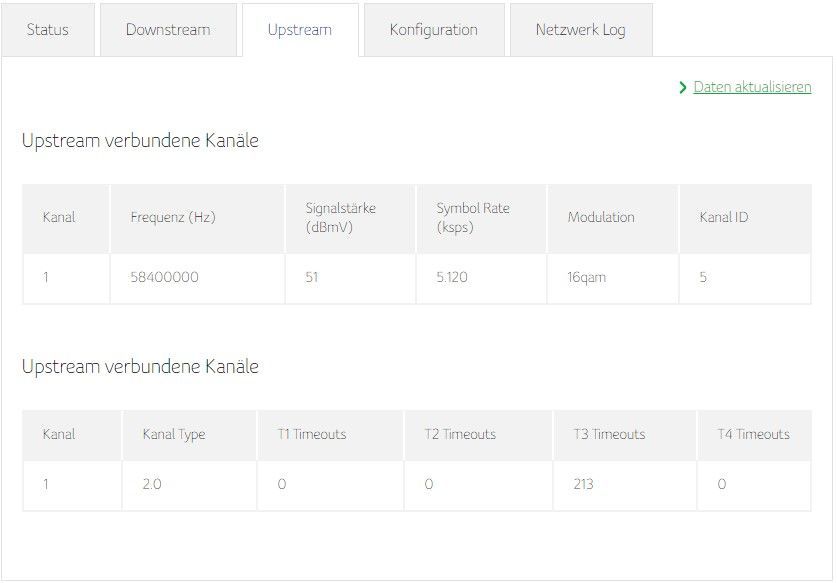
Task: Open the Status tab
Action: [48, 30]
